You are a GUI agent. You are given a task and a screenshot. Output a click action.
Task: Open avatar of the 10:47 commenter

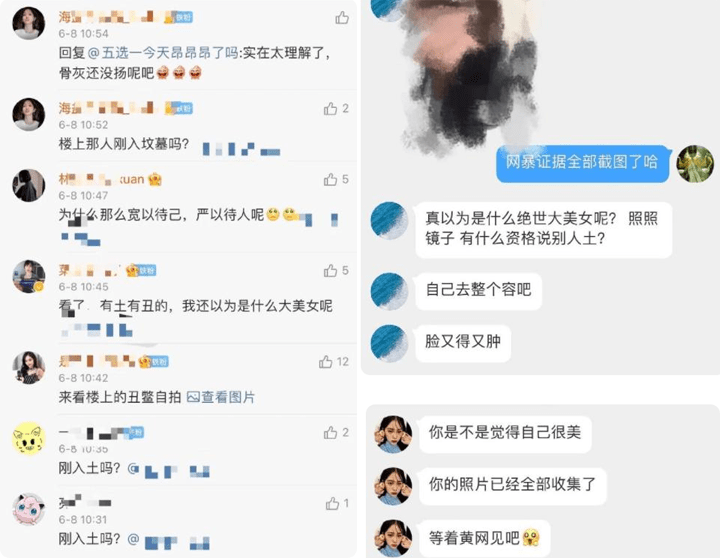28,186
